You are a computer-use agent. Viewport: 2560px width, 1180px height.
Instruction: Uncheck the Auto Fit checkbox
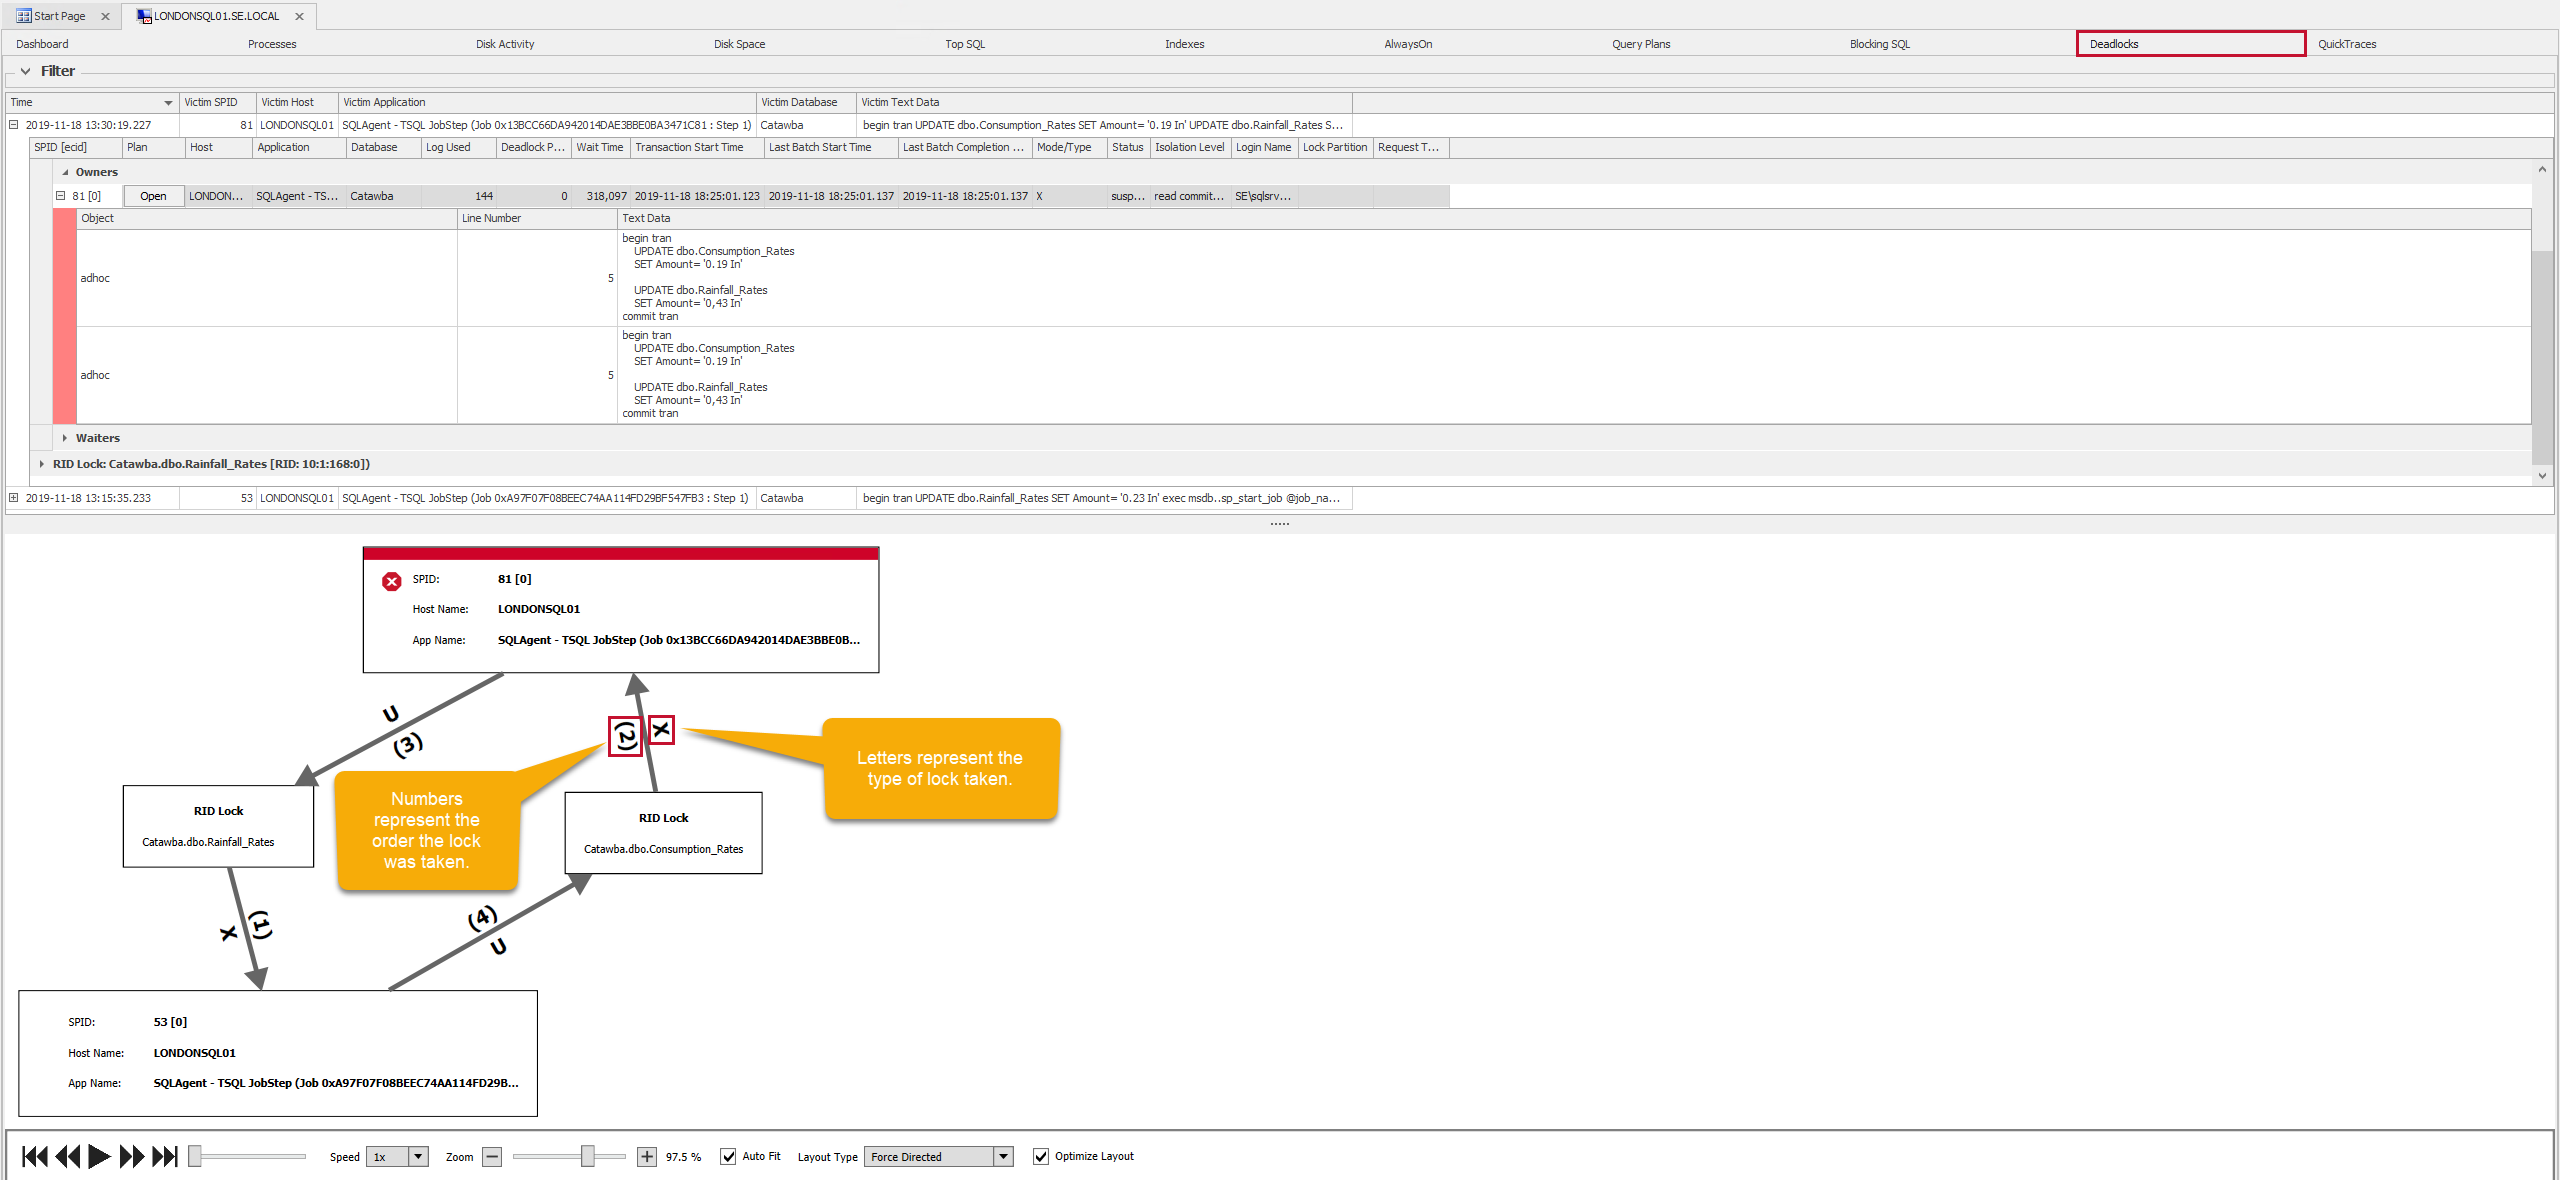point(728,1156)
